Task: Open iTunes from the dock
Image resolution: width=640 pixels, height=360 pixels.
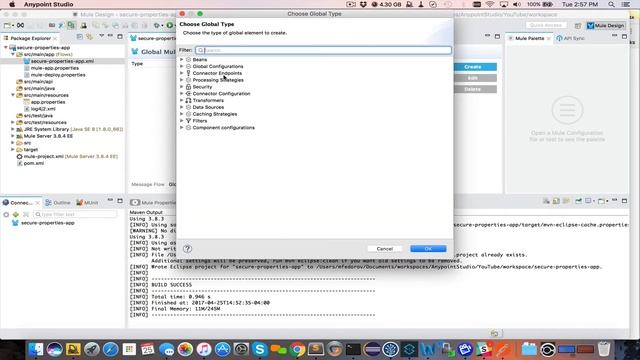Action: click(x=204, y=349)
